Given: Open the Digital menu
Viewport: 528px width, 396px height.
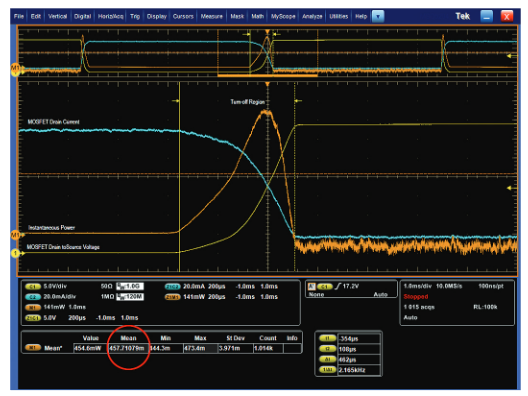Looking at the screenshot, I should click(x=82, y=16).
